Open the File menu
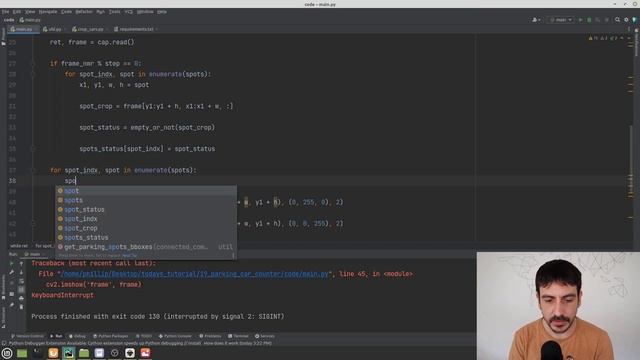 [5, 11]
